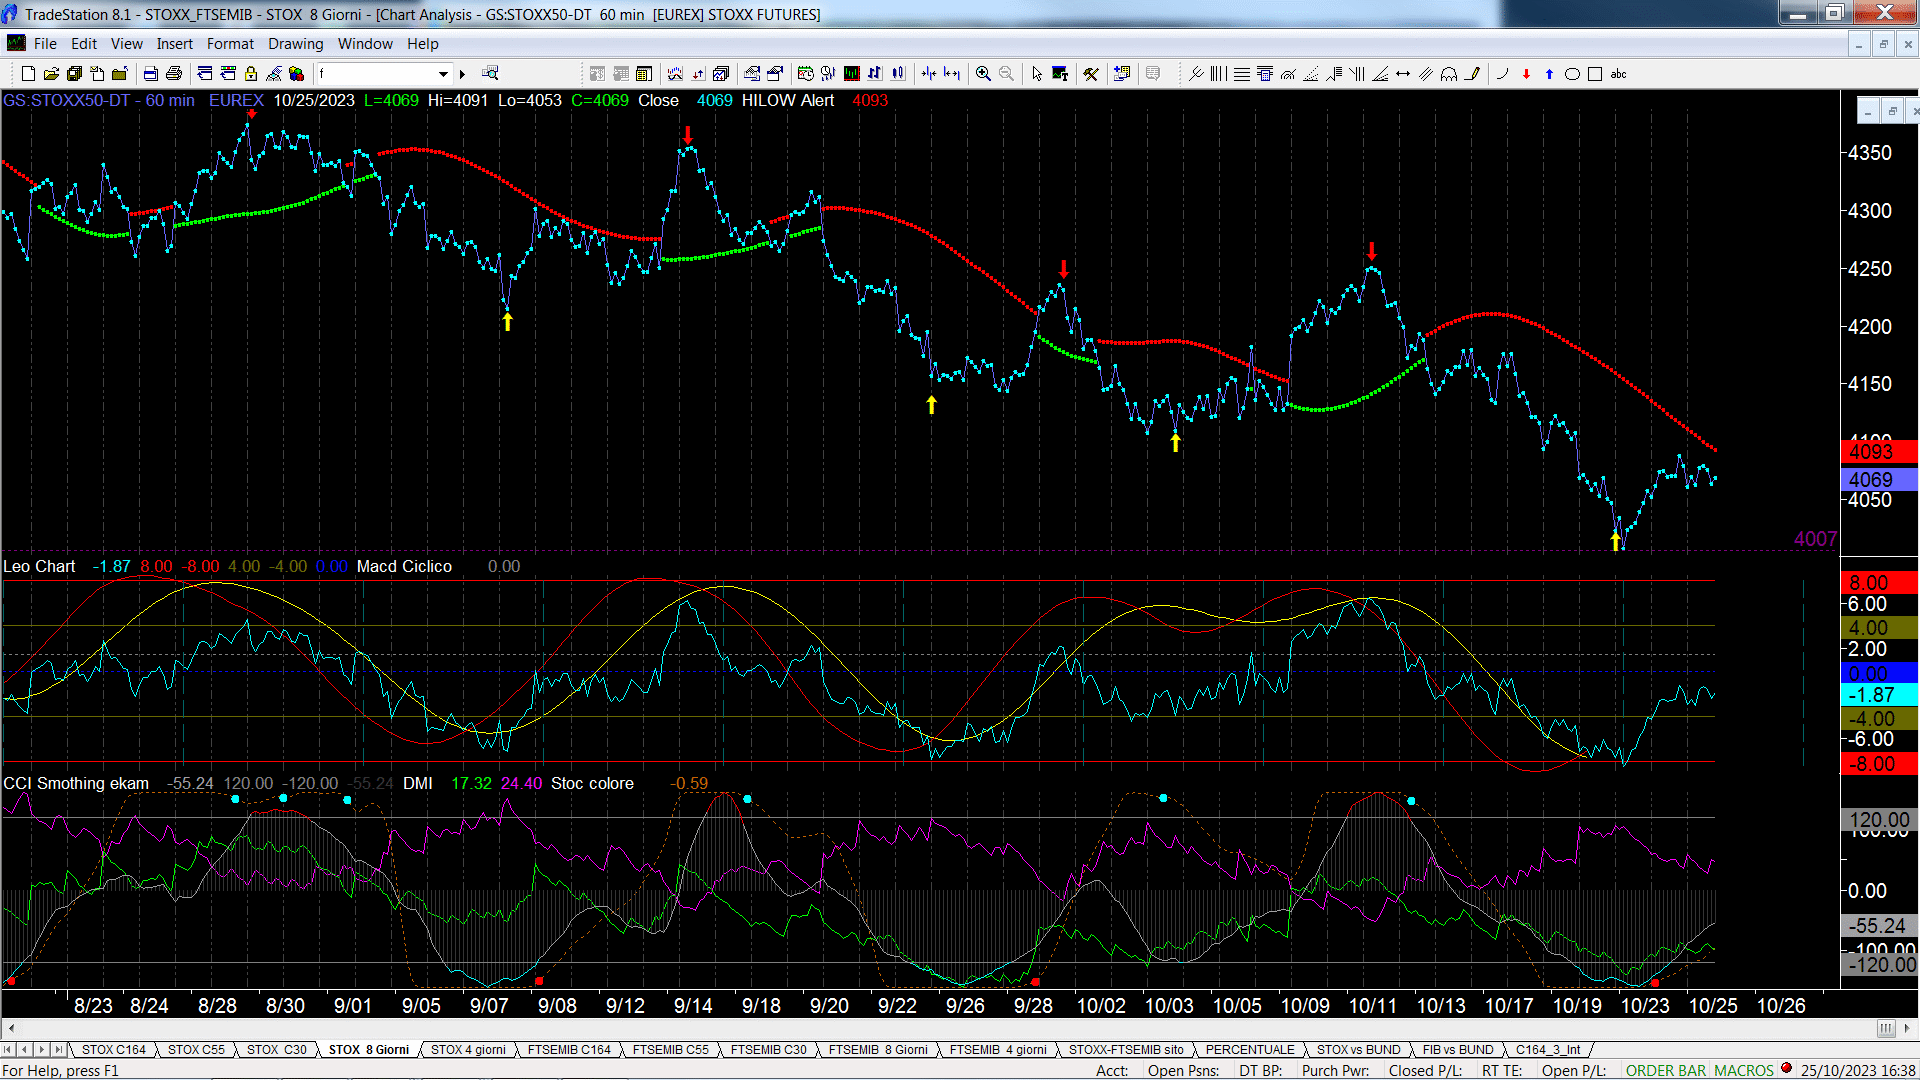Click the blue 4069 last price label

point(1879,480)
